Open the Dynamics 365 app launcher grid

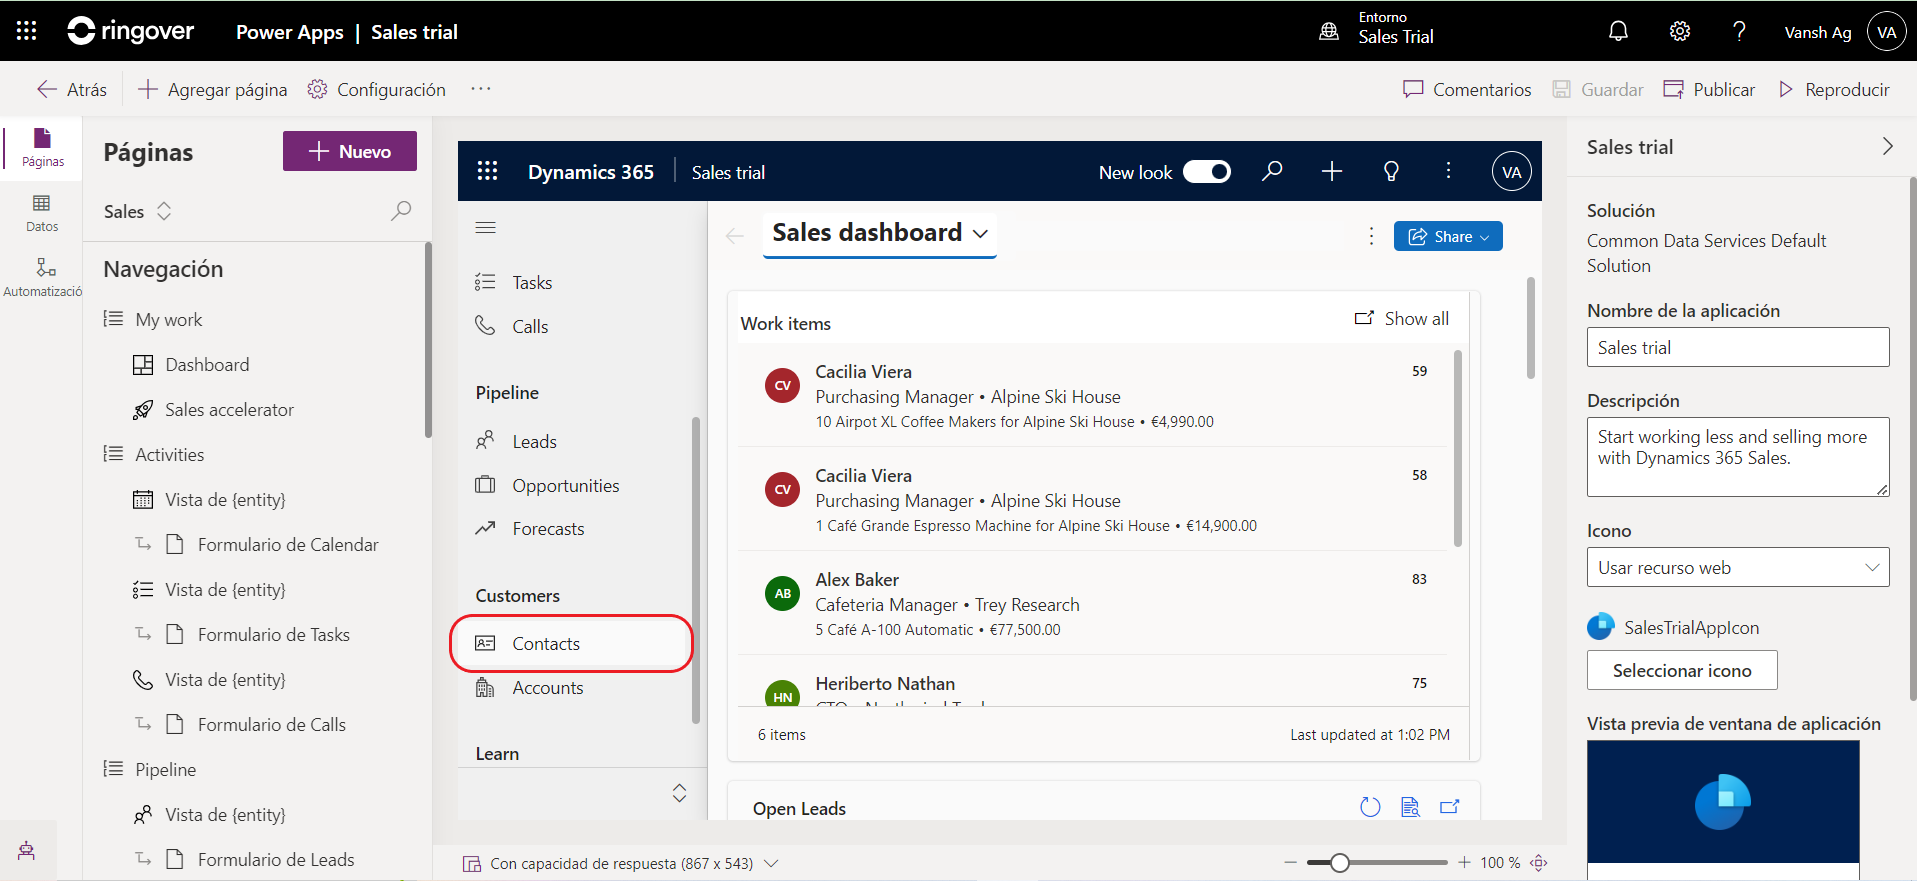click(x=487, y=171)
